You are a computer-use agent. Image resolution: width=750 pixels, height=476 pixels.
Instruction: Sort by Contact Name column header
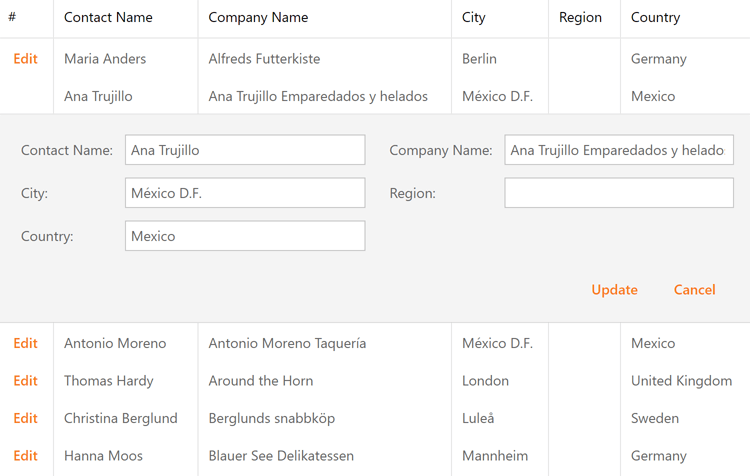click(x=108, y=17)
